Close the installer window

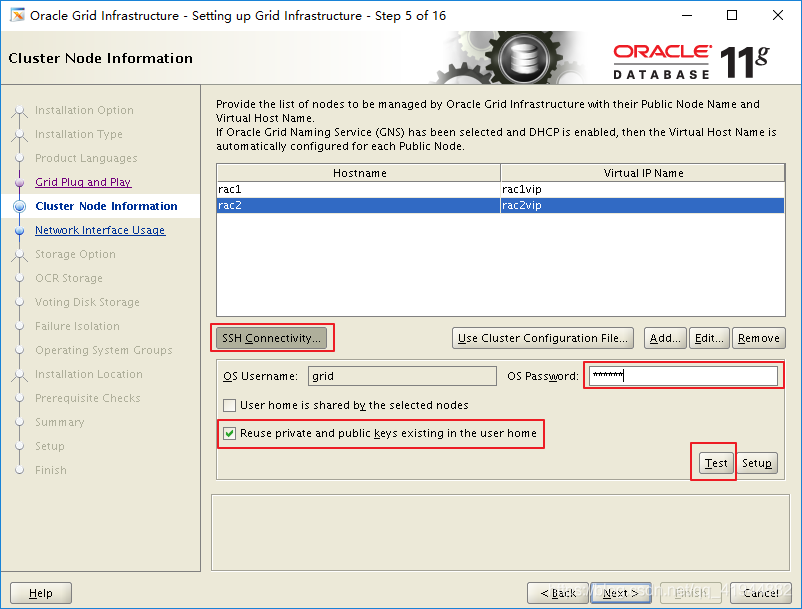(x=777, y=15)
